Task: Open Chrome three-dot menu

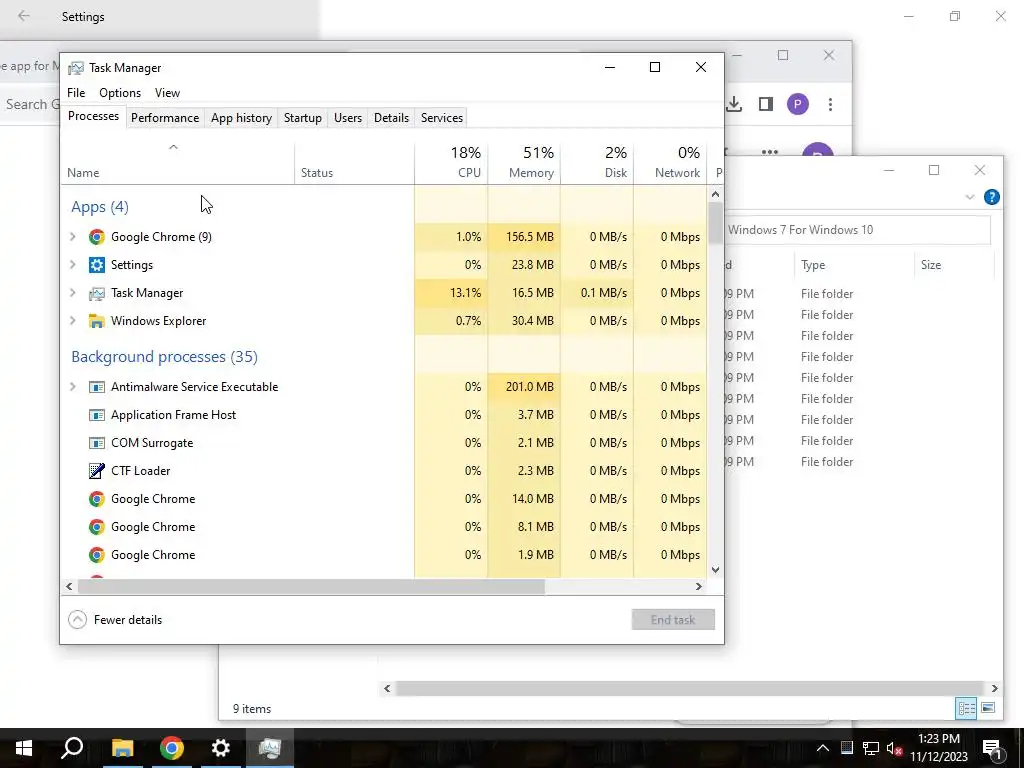Action: (x=830, y=104)
